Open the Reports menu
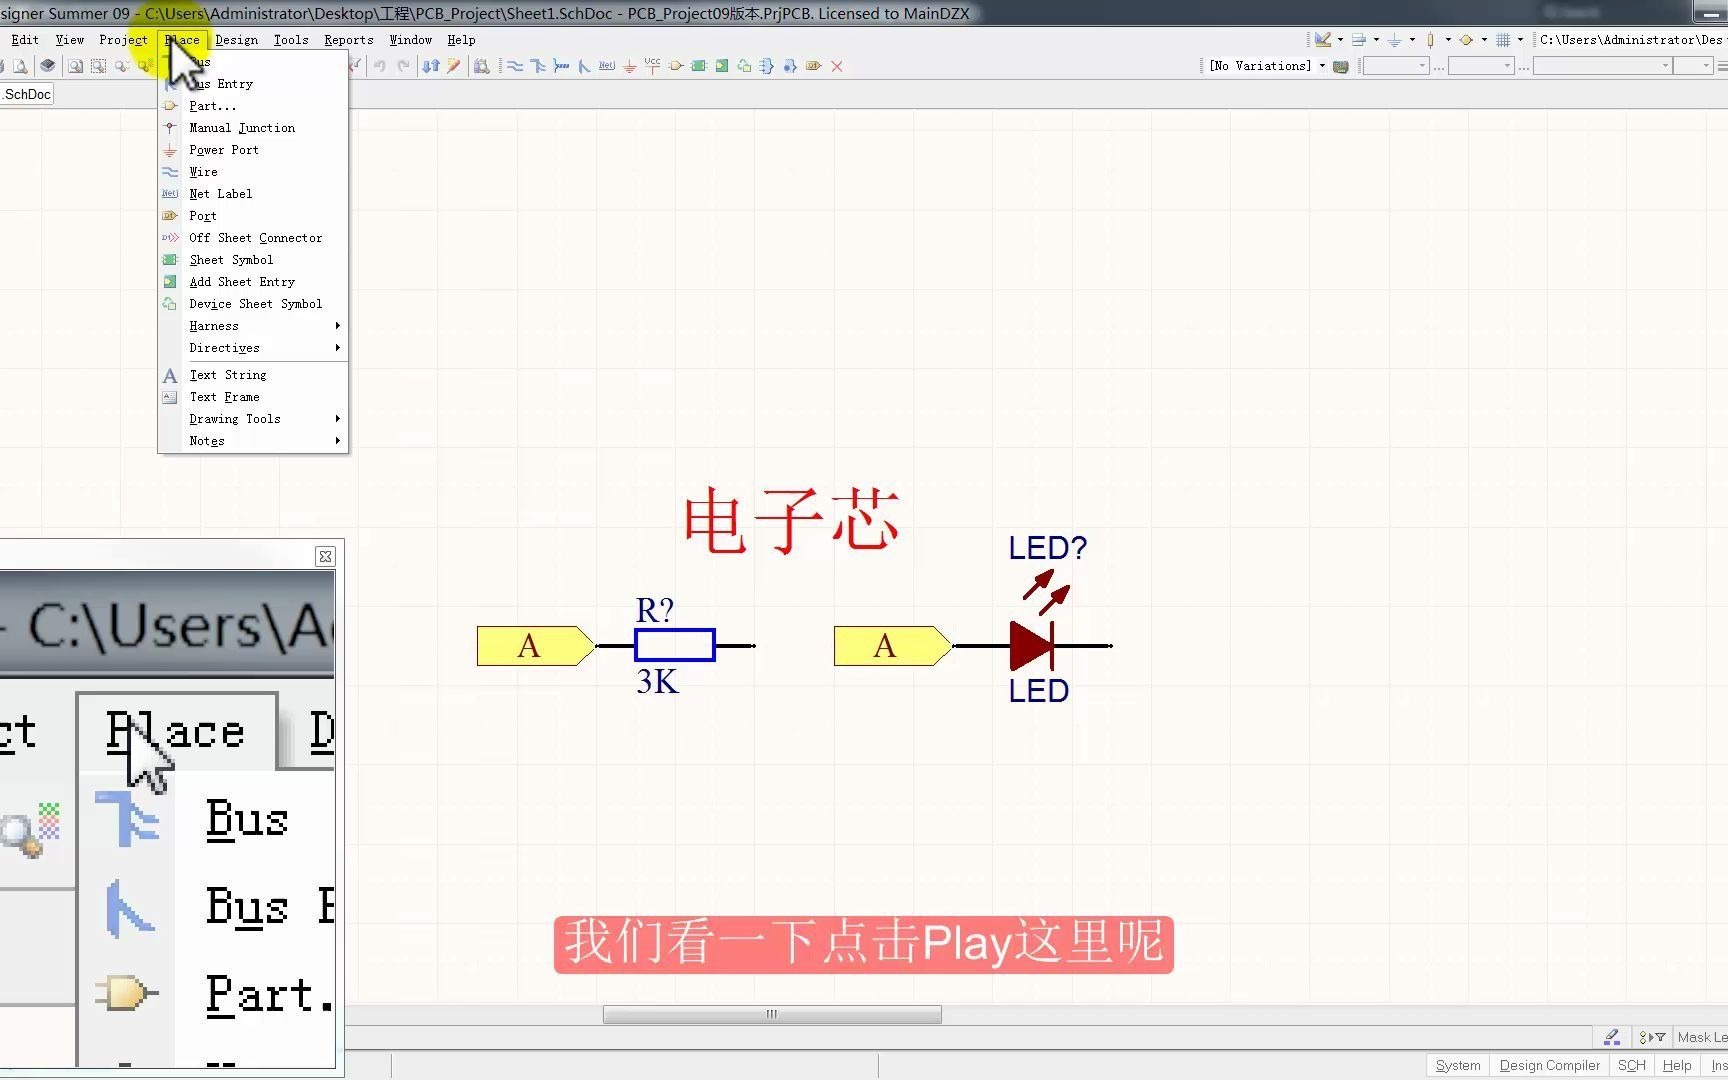Viewport: 1728px width, 1080px height. click(x=348, y=39)
